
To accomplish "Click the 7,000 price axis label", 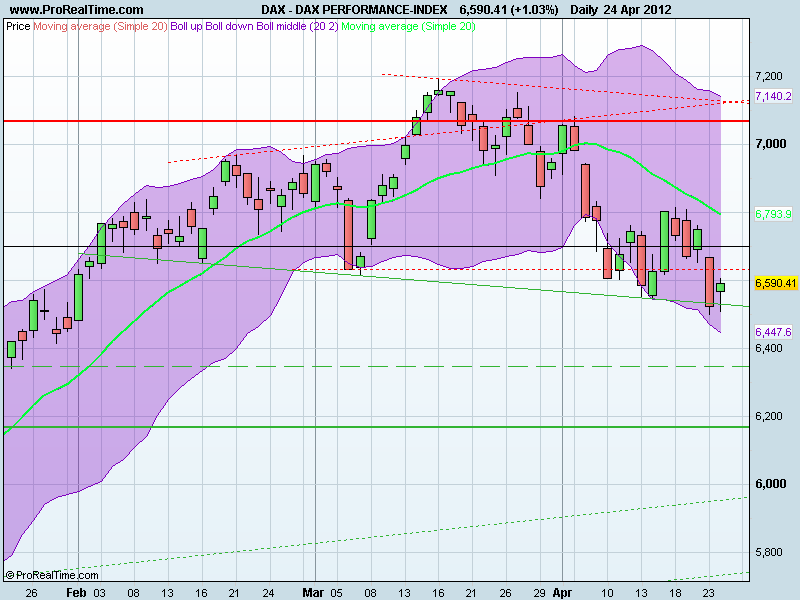I will click(x=770, y=144).
